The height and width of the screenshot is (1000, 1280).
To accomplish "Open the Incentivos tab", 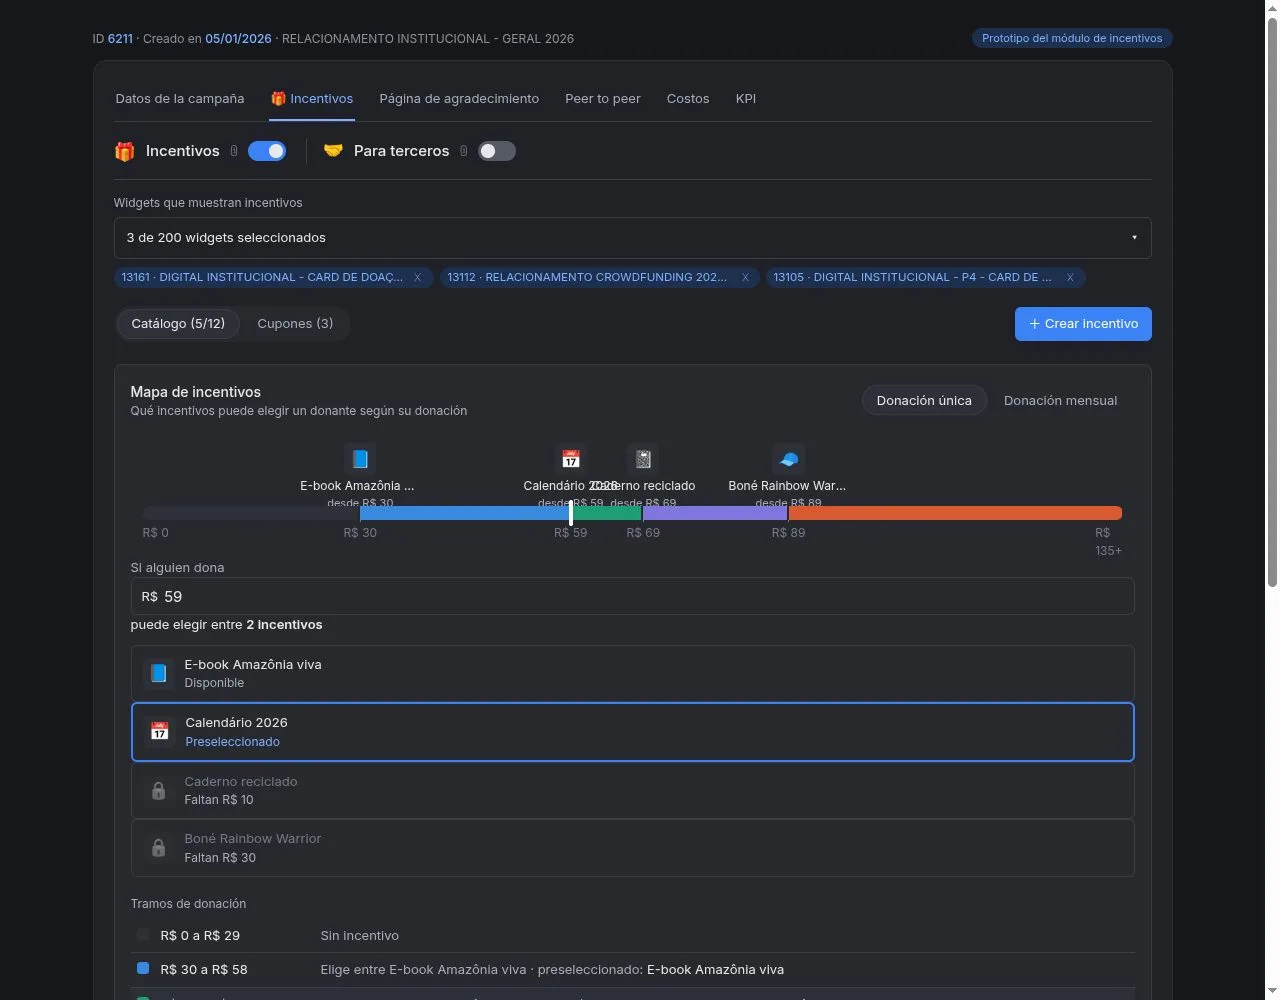I will [312, 99].
